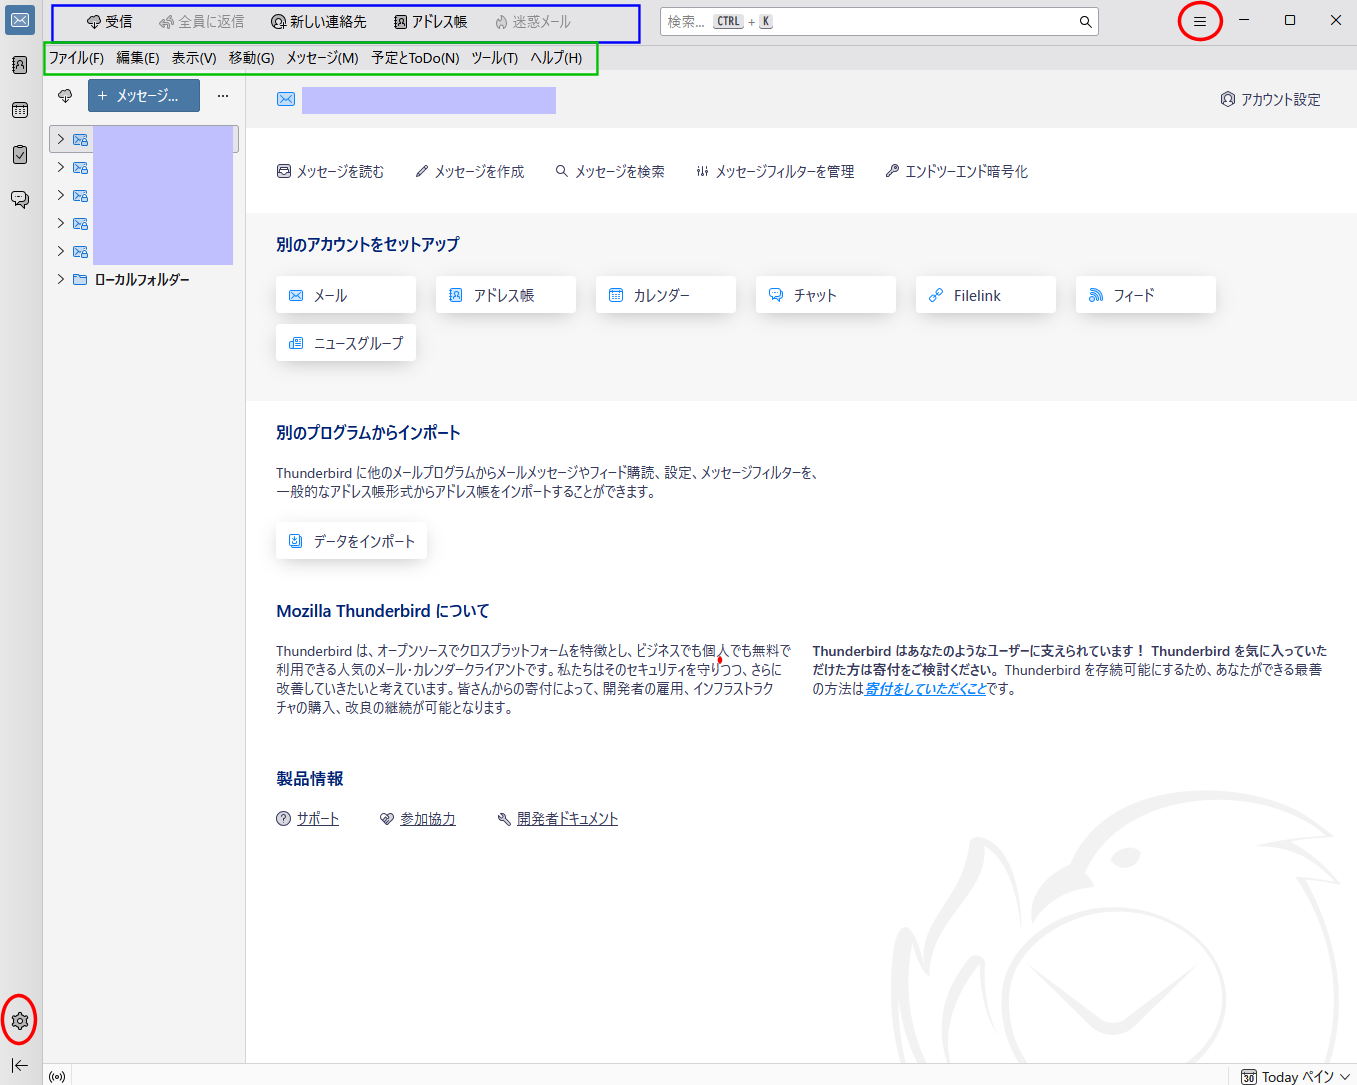Open the 寄付をしていただくこと link
The height and width of the screenshot is (1085, 1357).
[925, 689]
